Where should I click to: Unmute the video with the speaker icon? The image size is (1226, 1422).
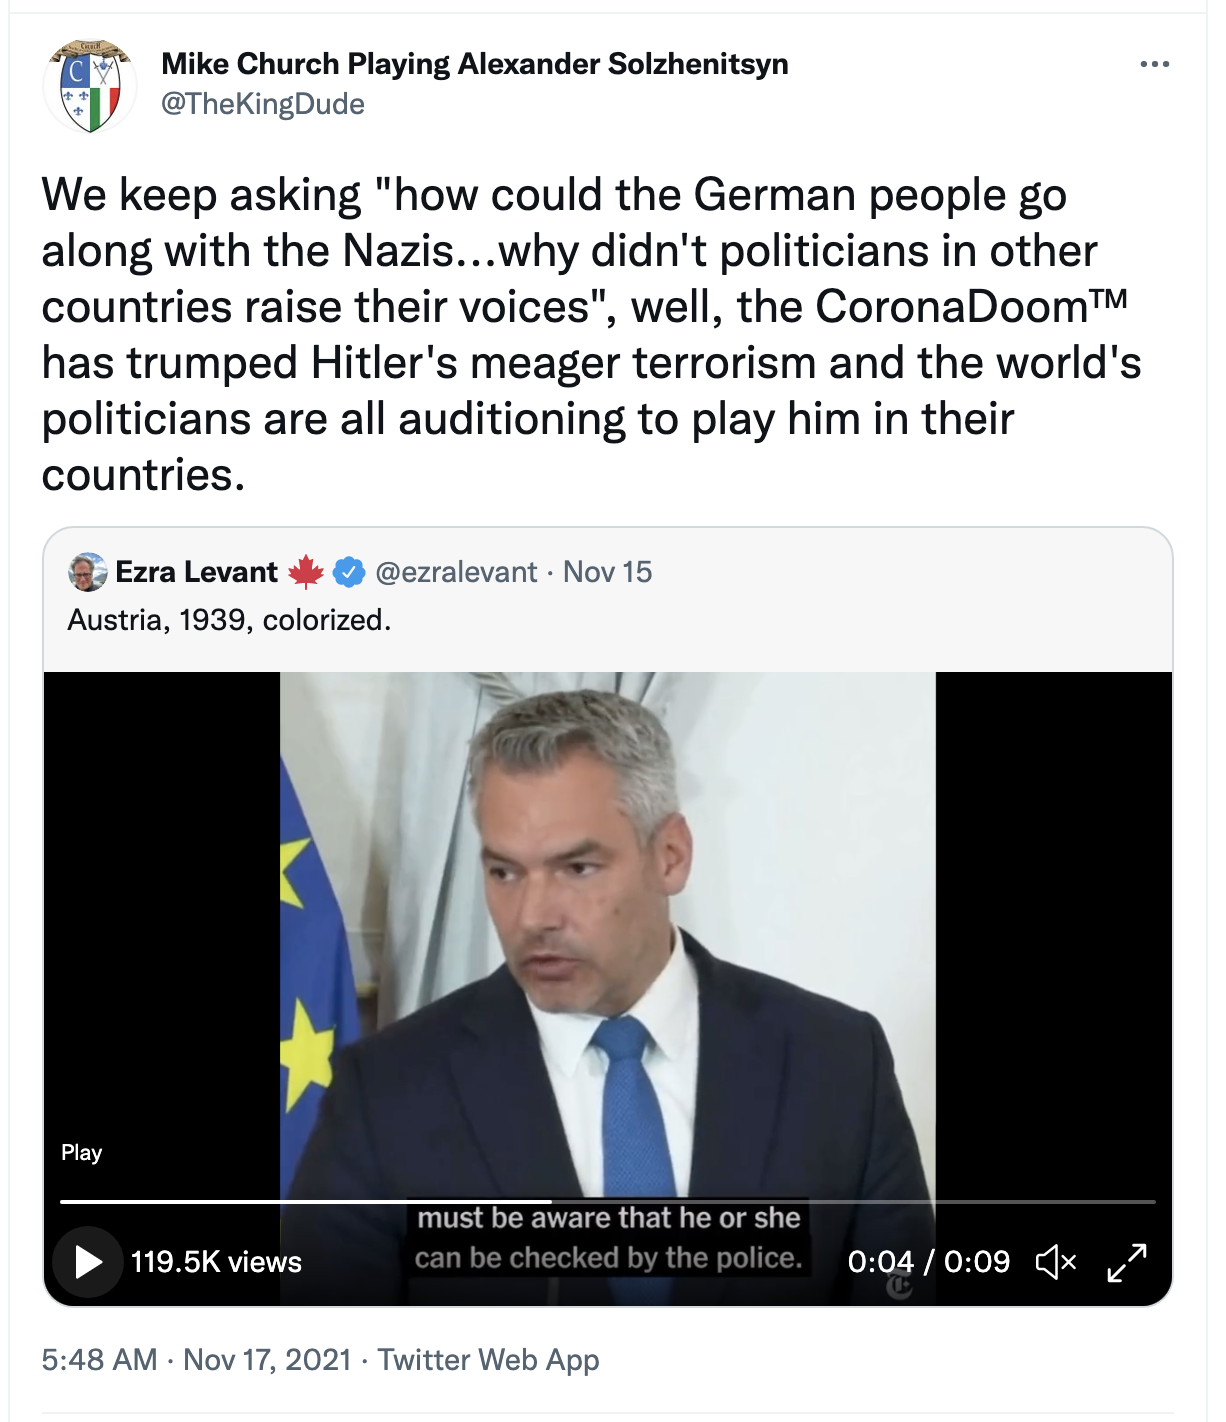pos(1056,1262)
